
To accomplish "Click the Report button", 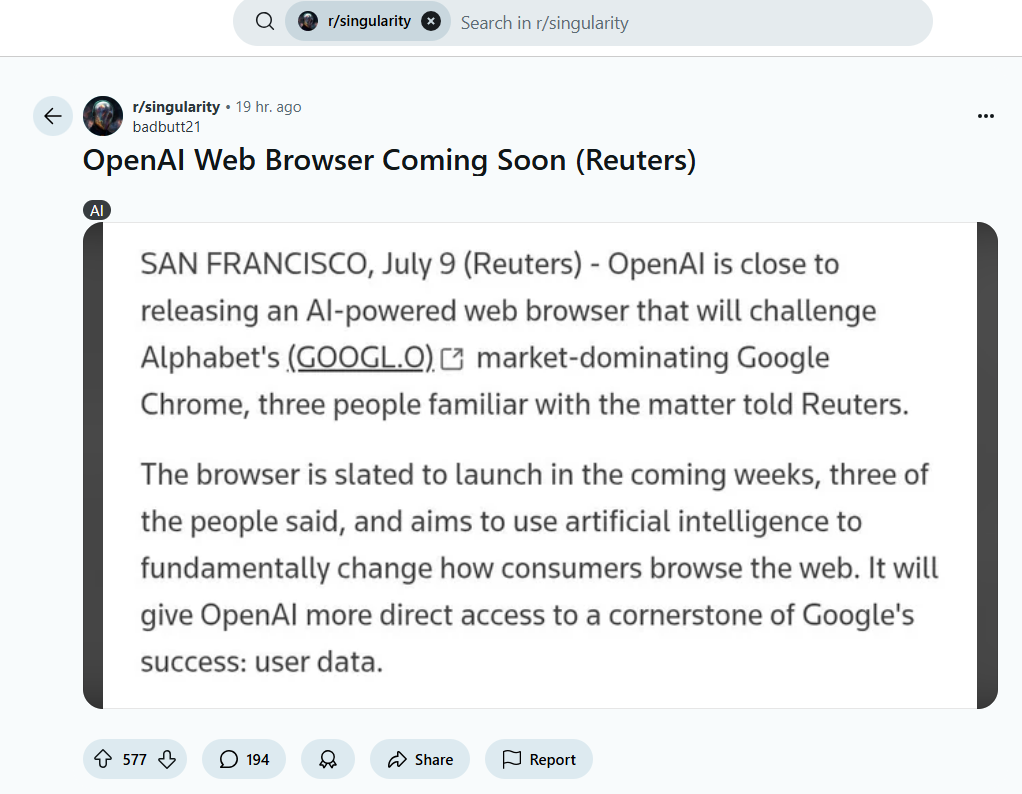I will pyautogui.click(x=539, y=759).
